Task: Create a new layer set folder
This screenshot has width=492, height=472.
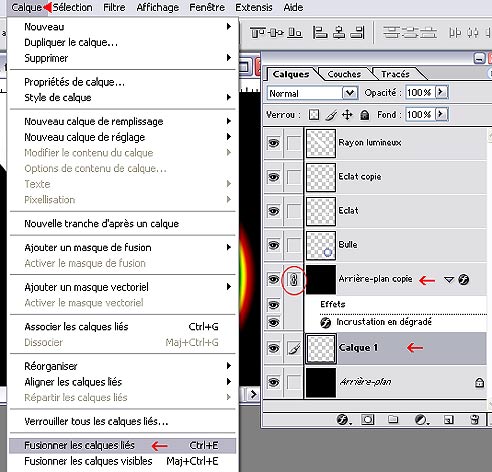Action: pyautogui.click(x=393, y=419)
